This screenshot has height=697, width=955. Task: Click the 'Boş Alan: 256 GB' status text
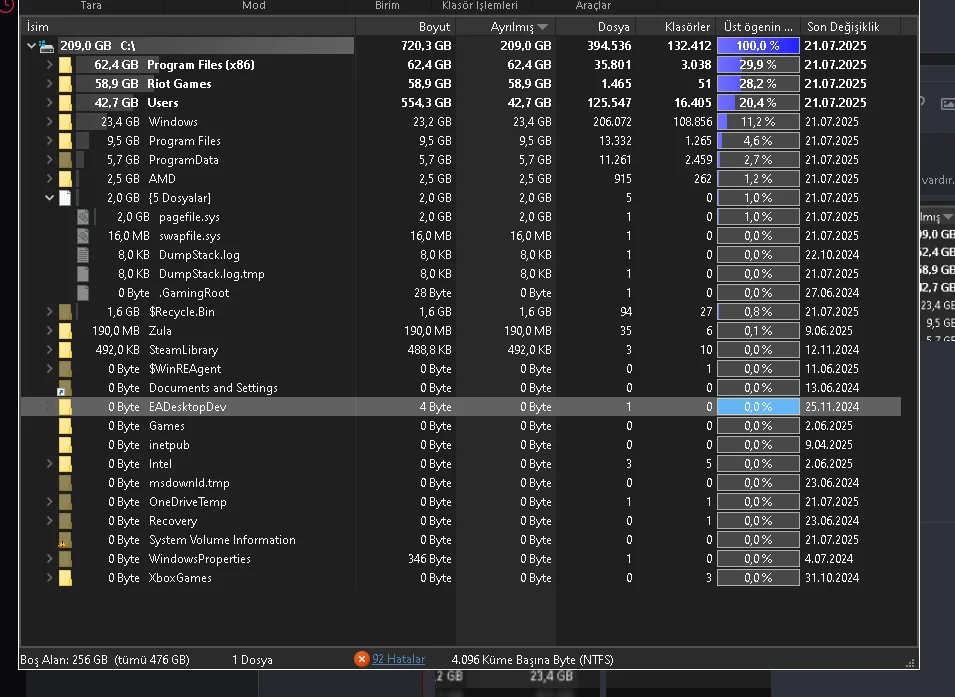click(x=64, y=660)
